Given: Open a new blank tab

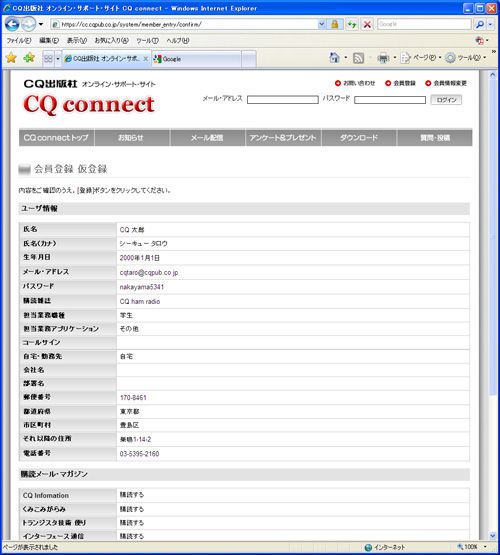Looking at the screenshot, I should click(249, 59).
